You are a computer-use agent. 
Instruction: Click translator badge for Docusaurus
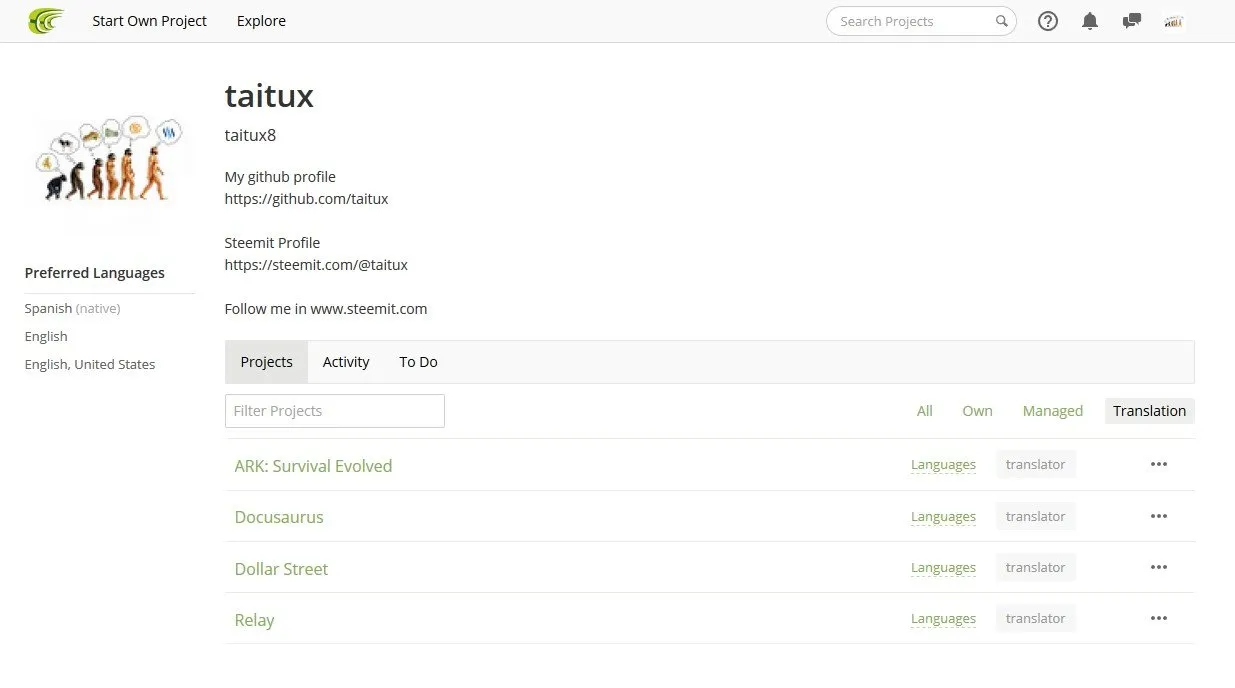click(1036, 516)
